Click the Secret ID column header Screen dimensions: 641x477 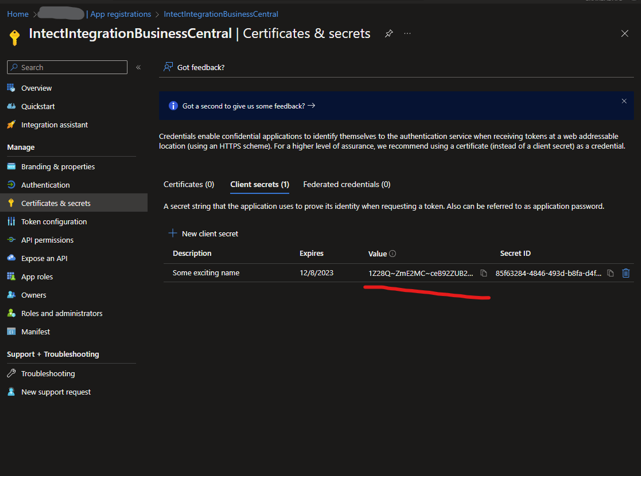(515, 253)
